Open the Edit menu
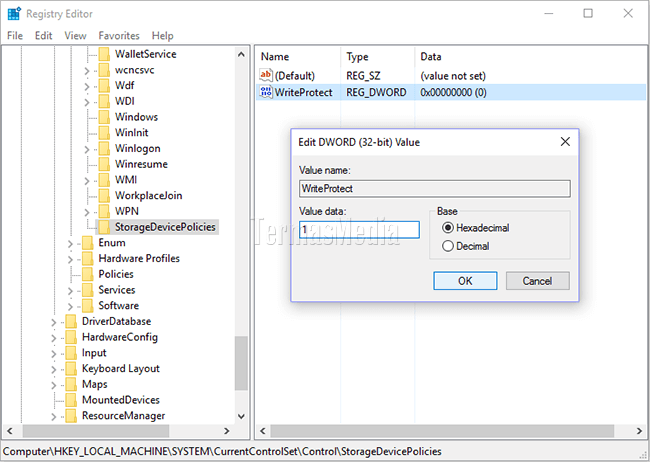This screenshot has height=462, width=650. 44,36
